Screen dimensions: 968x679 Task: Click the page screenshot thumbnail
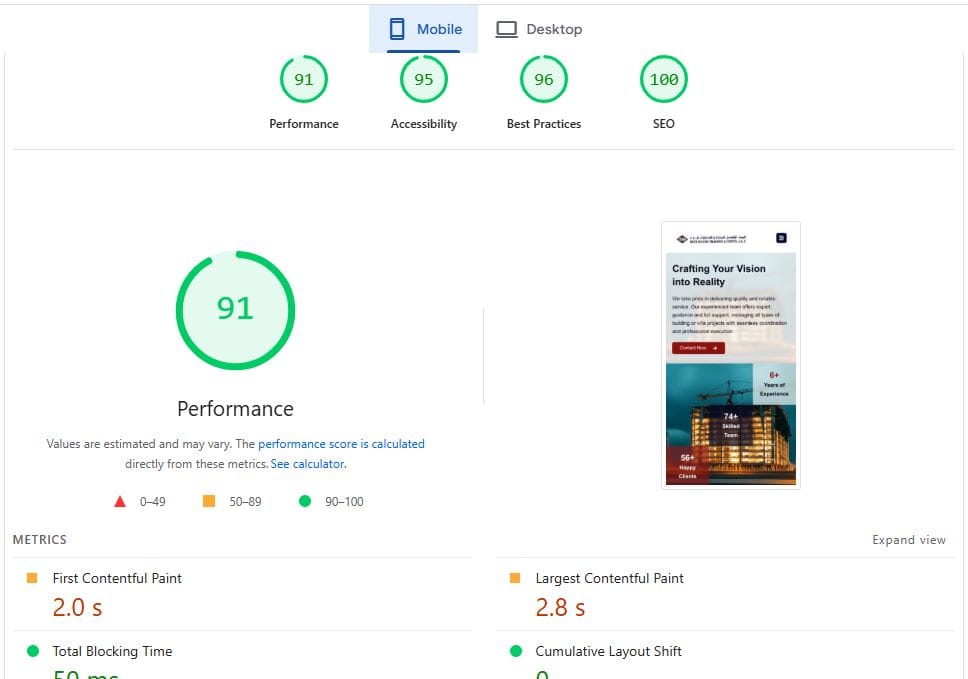pos(730,355)
